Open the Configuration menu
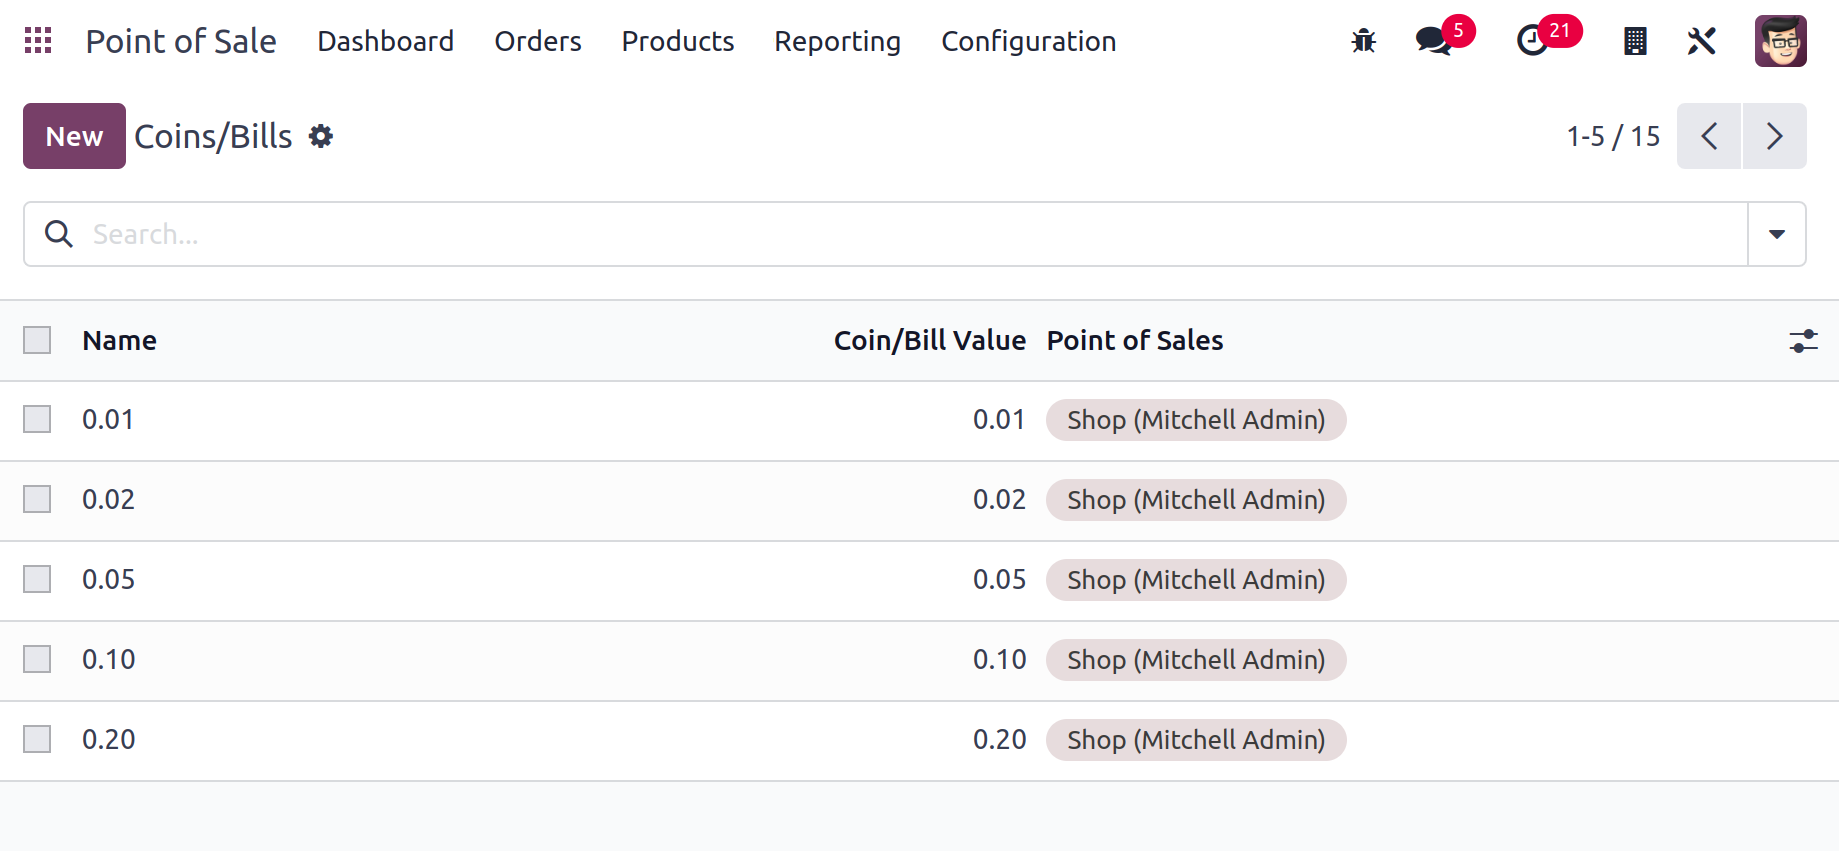The height and width of the screenshot is (851, 1839). 1029,41
